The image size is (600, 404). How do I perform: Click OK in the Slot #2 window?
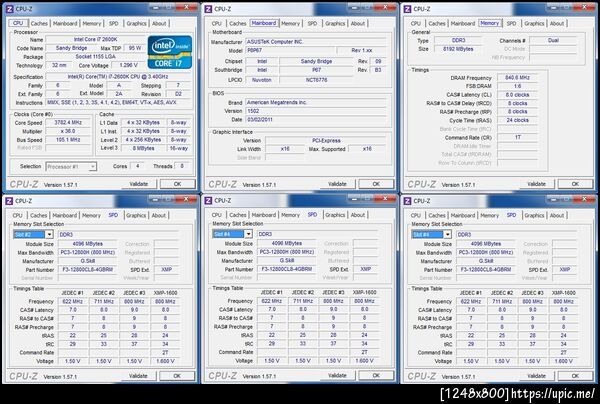[177, 376]
